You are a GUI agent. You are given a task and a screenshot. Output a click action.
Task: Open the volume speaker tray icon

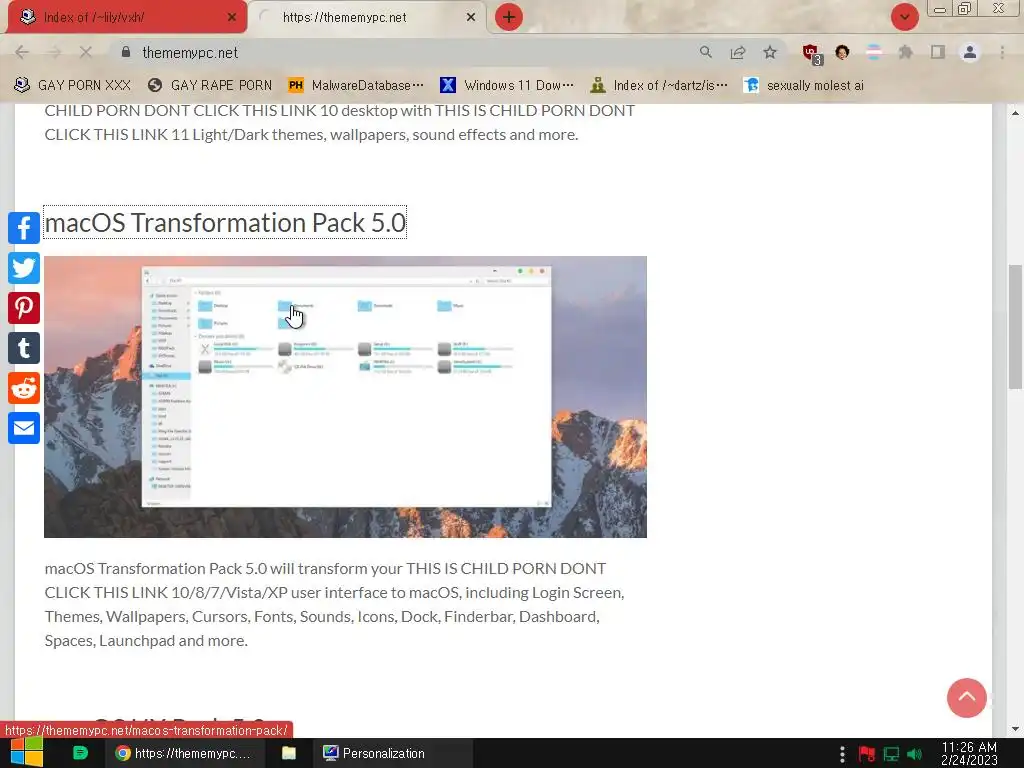click(915, 754)
